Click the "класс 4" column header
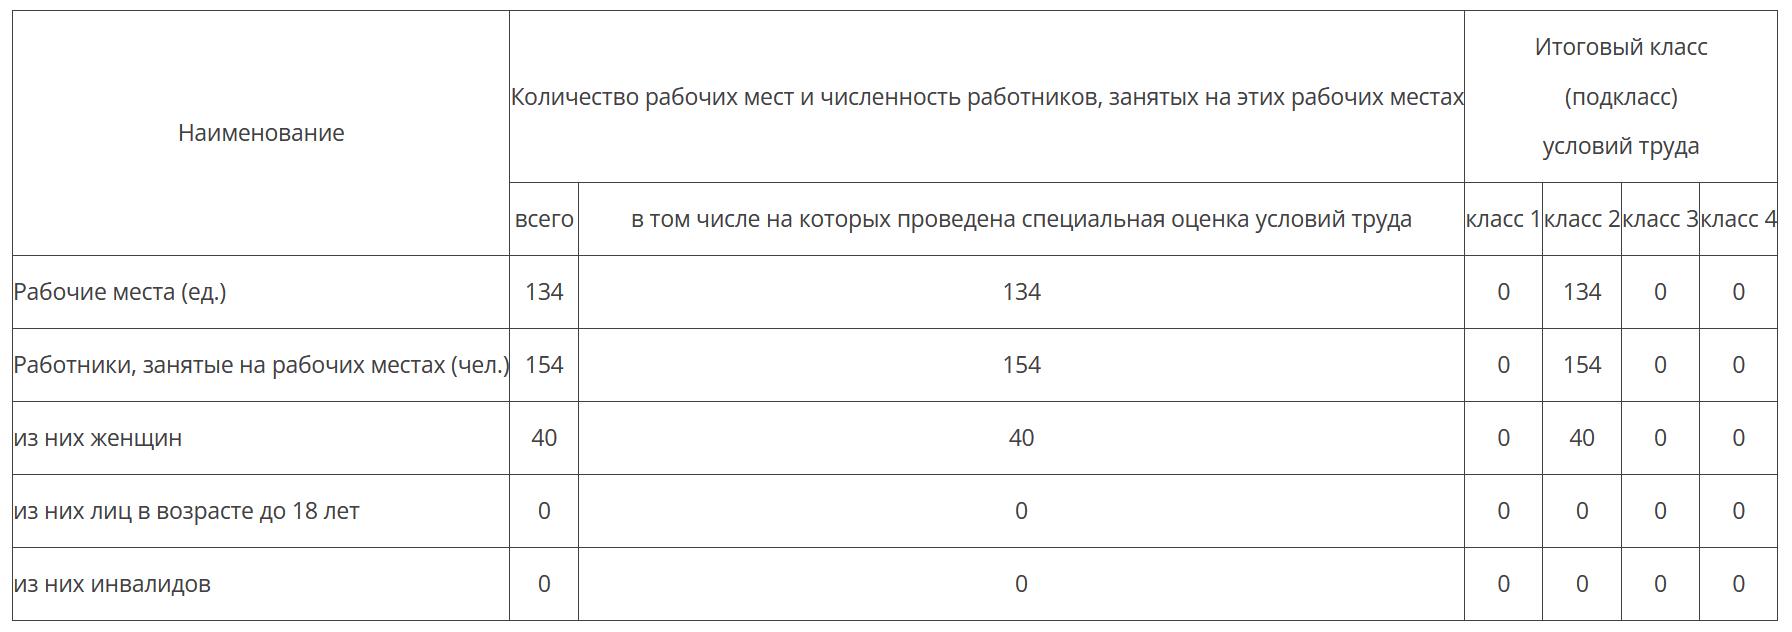1792x632 pixels. click(1738, 219)
